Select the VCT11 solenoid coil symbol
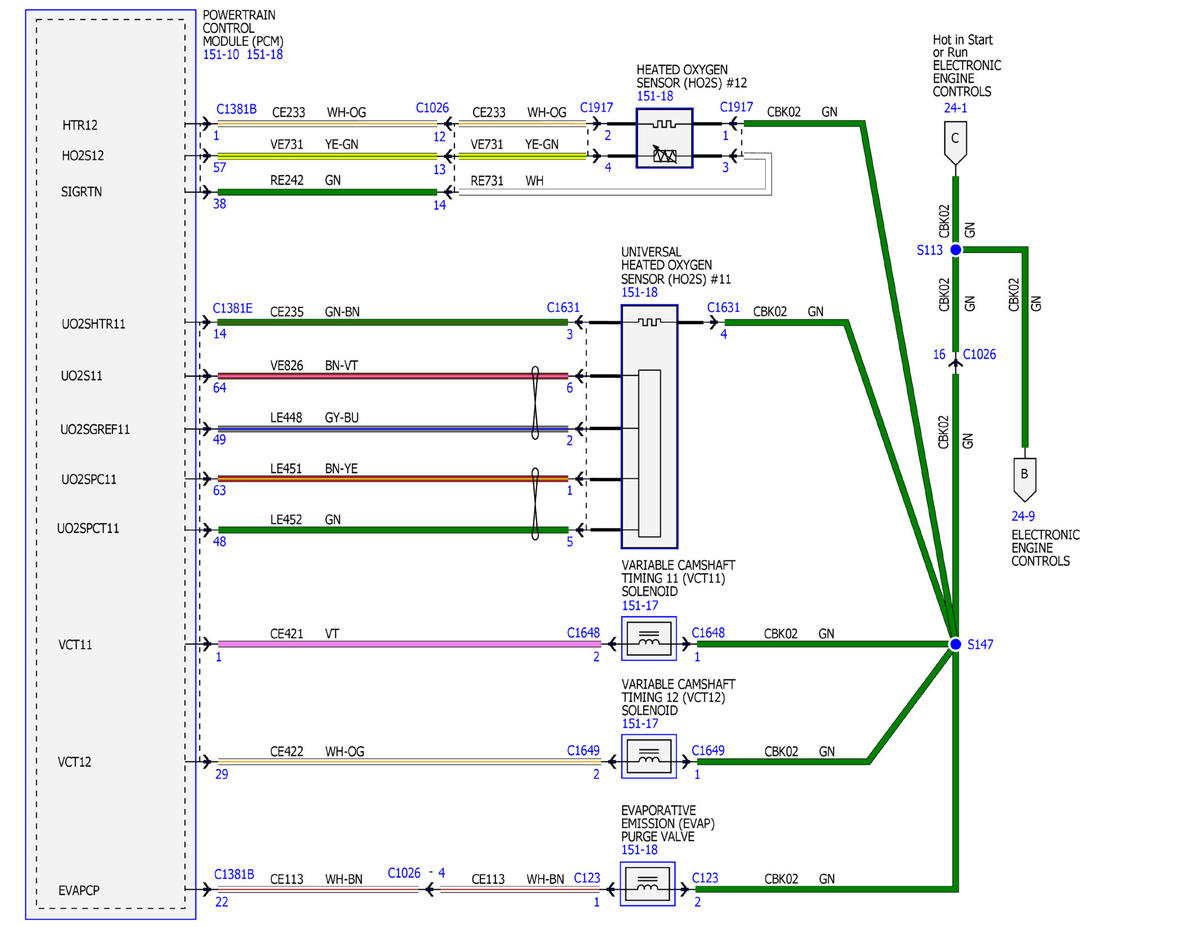The height and width of the screenshot is (927, 1200). [x=648, y=638]
